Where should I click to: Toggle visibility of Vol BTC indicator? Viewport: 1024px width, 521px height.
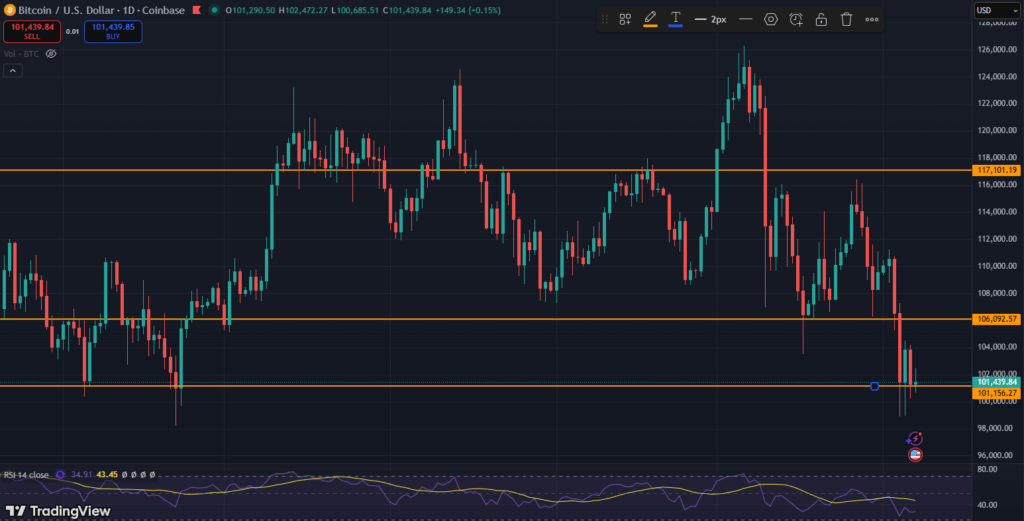[x=51, y=54]
